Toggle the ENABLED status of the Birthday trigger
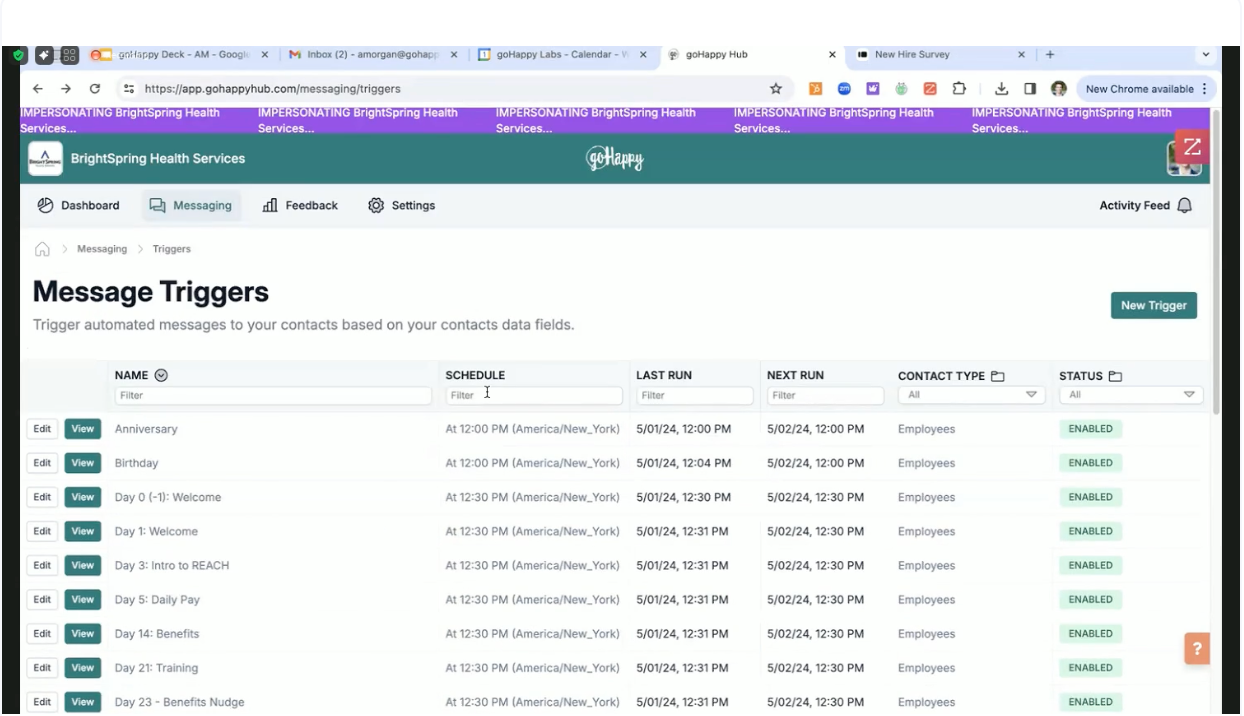This screenshot has width=1244, height=716. [1089, 463]
